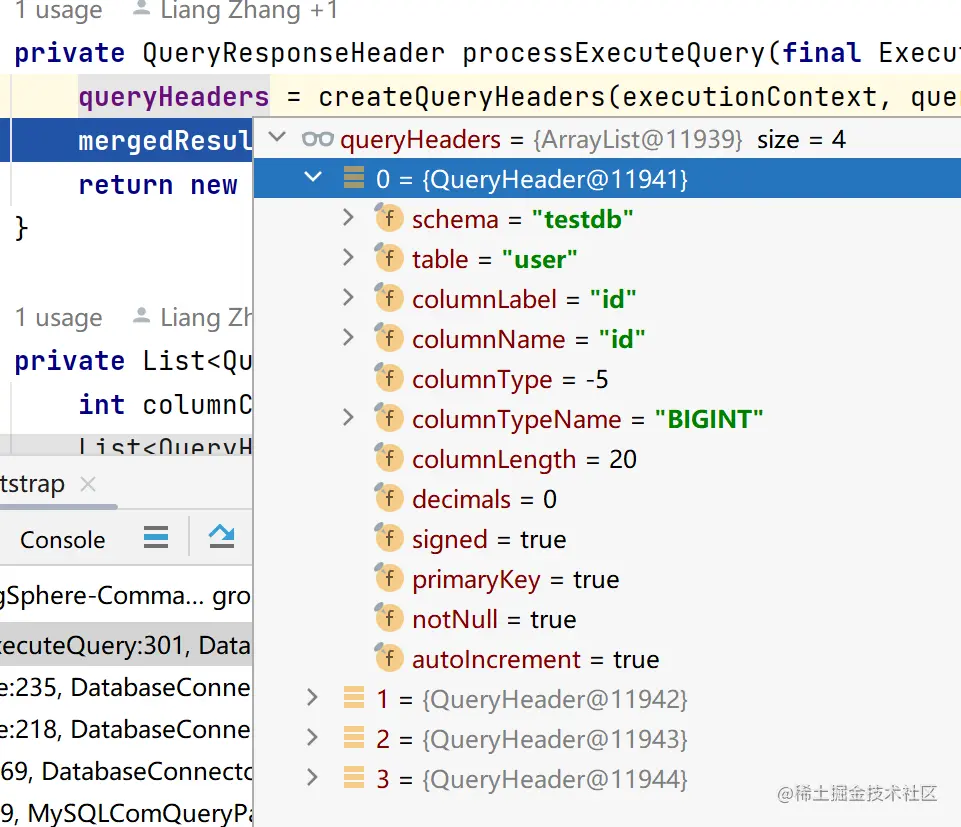Select the columnTypeName value "BIGINT"

click(708, 419)
